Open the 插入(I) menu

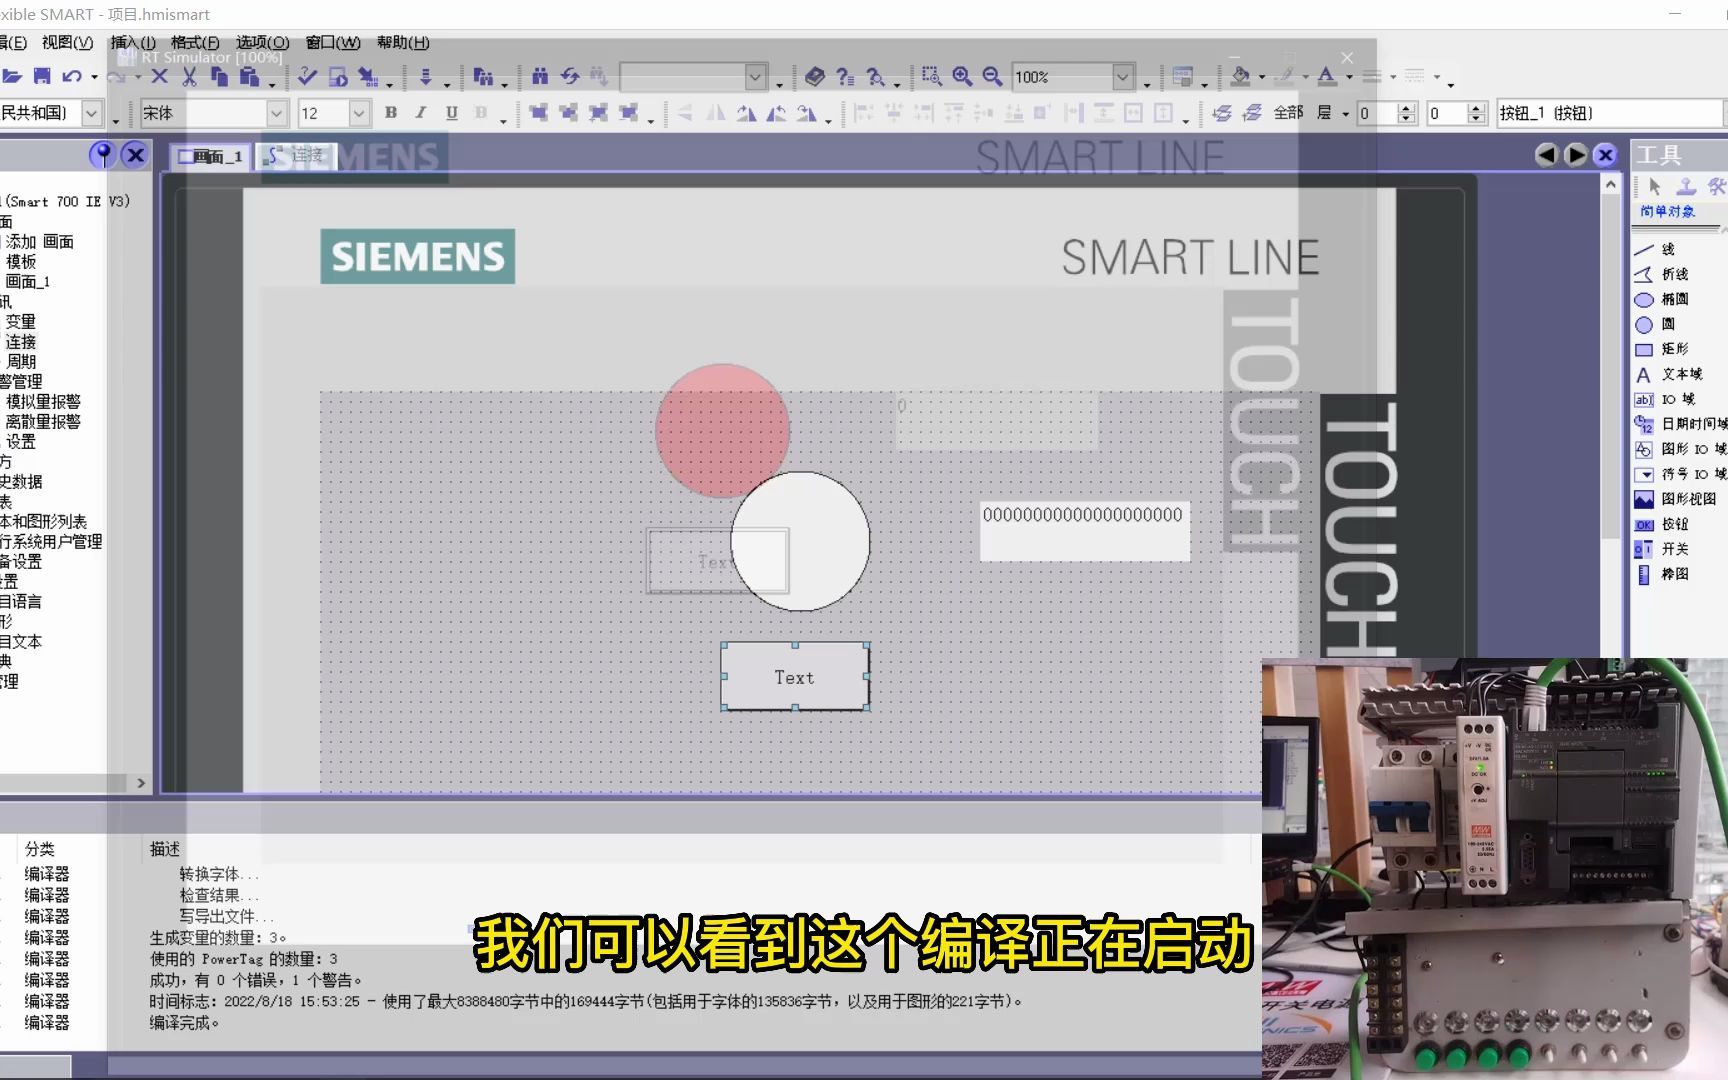click(133, 42)
